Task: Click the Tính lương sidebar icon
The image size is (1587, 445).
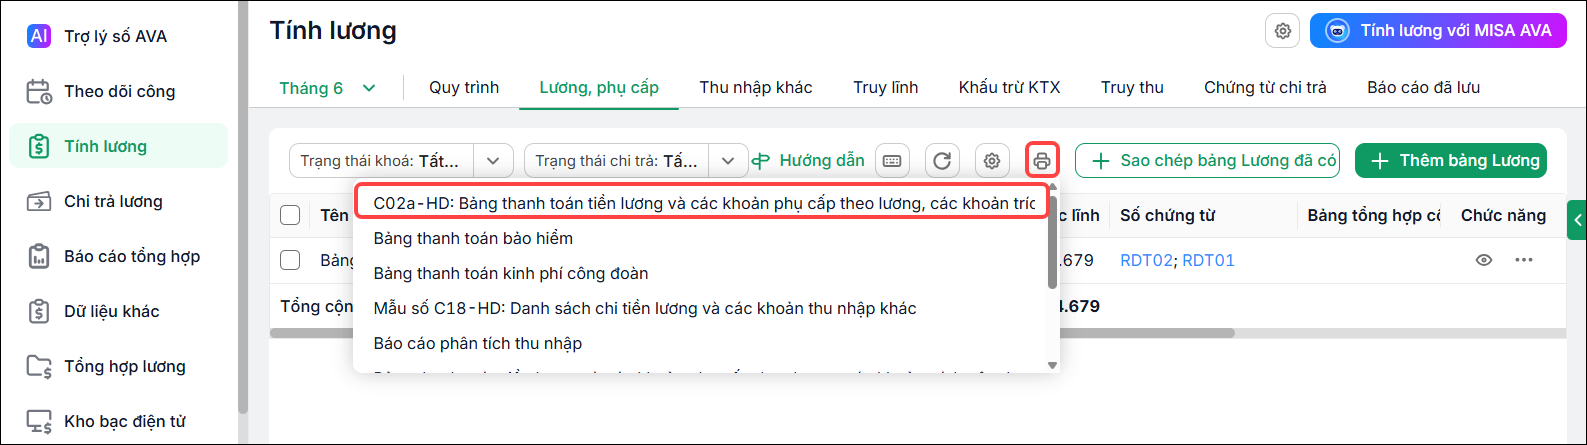Action: click(x=39, y=146)
